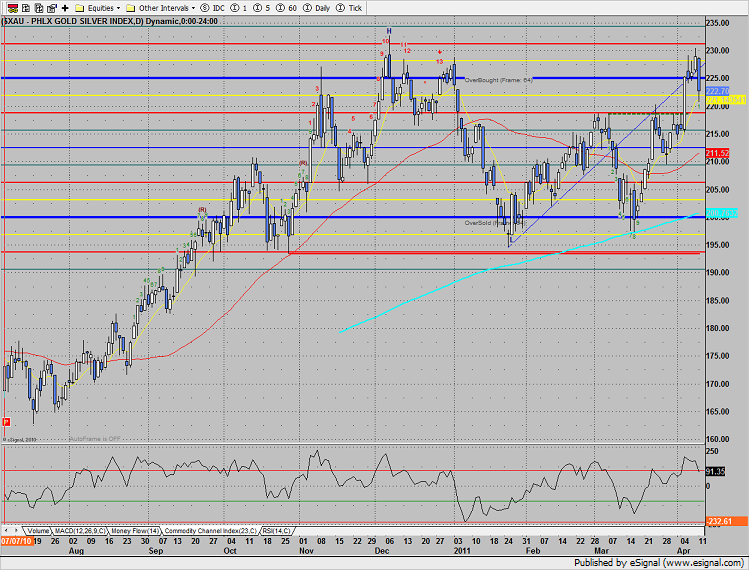Click the first red-yellow chart toolbar icon
This screenshot has height=570, width=749.
(x=13, y=8)
